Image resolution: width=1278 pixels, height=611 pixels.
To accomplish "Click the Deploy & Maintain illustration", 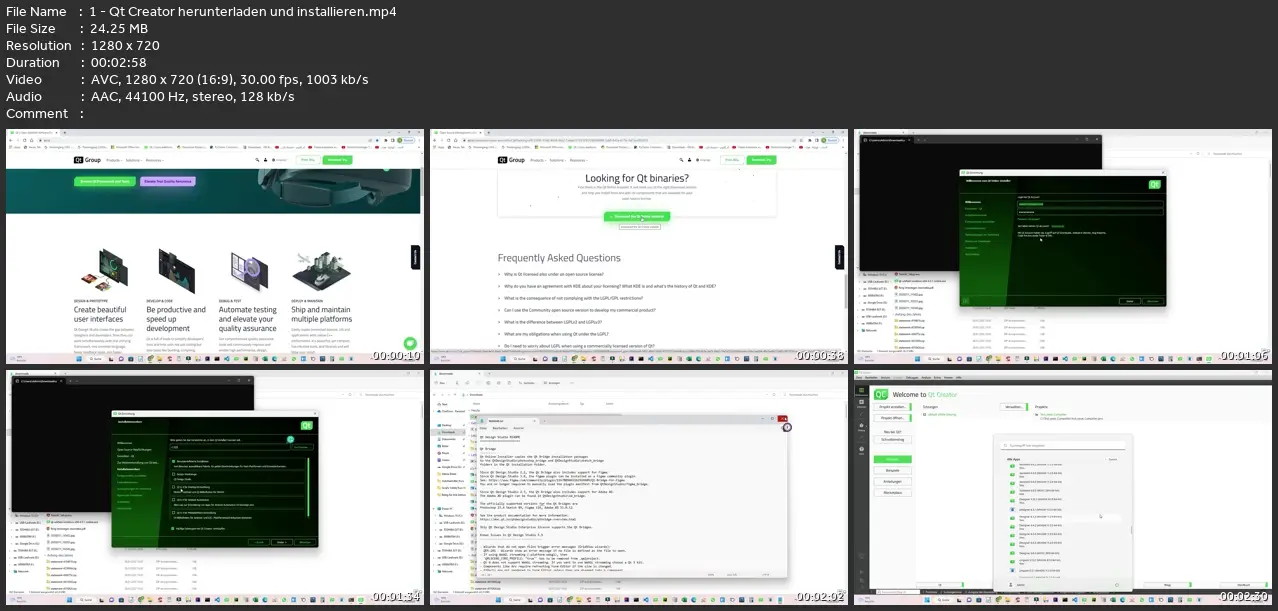I will click(319, 270).
